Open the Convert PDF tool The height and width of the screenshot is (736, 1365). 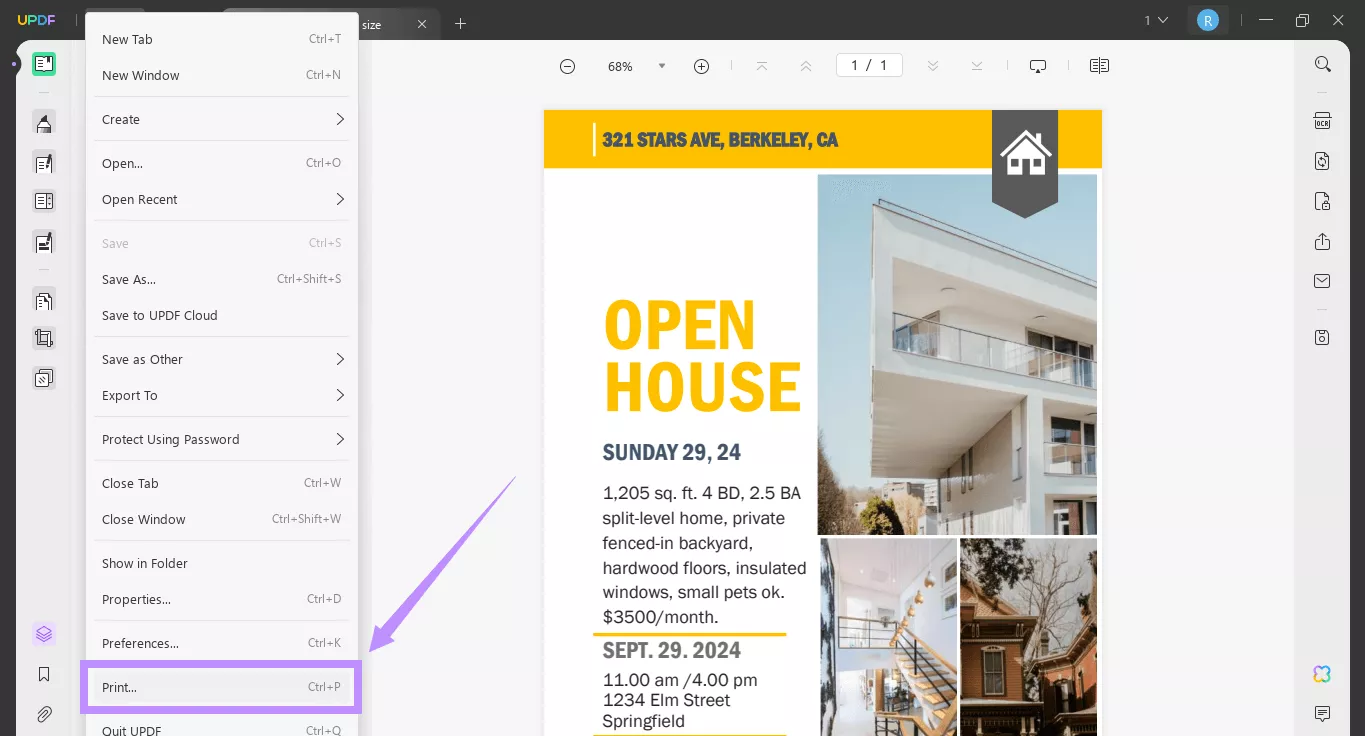click(1323, 161)
